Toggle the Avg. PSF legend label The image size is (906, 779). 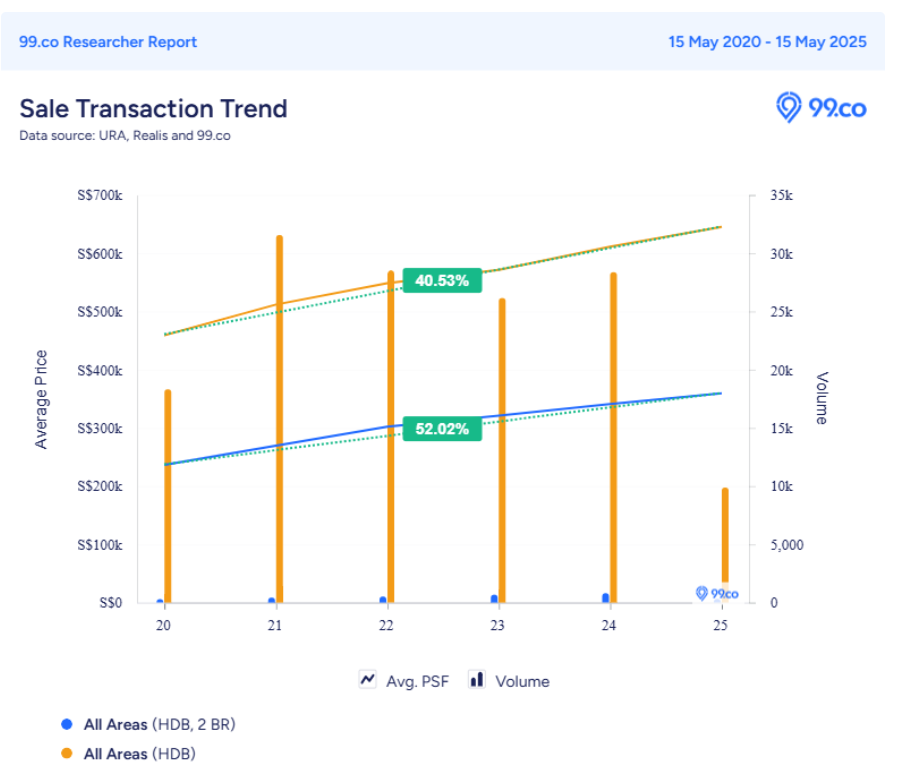[417, 681]
